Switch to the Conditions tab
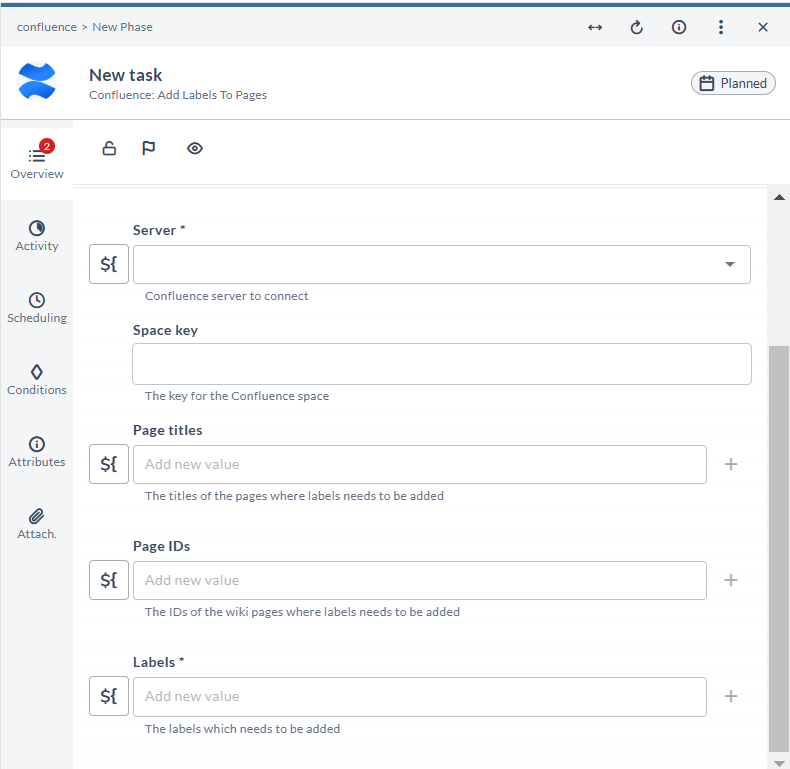790x769 pixels. [x=37, y=380]
